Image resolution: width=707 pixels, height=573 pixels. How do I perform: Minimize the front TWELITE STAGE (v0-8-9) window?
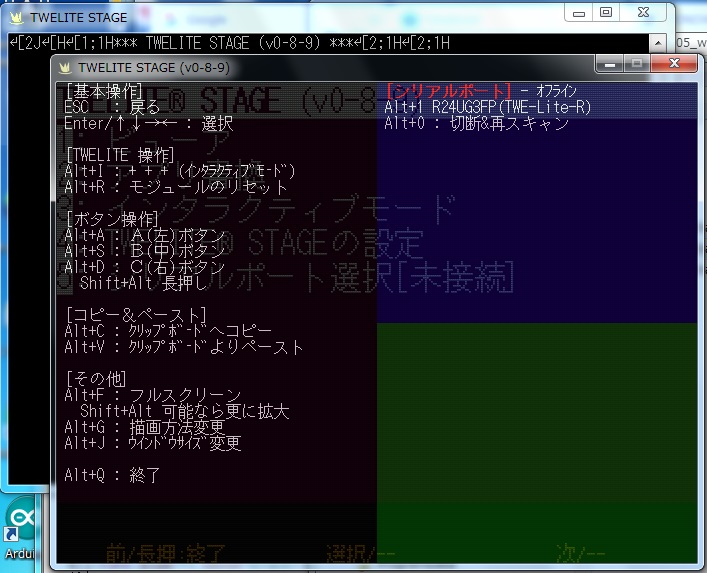(x=610, y=63)
